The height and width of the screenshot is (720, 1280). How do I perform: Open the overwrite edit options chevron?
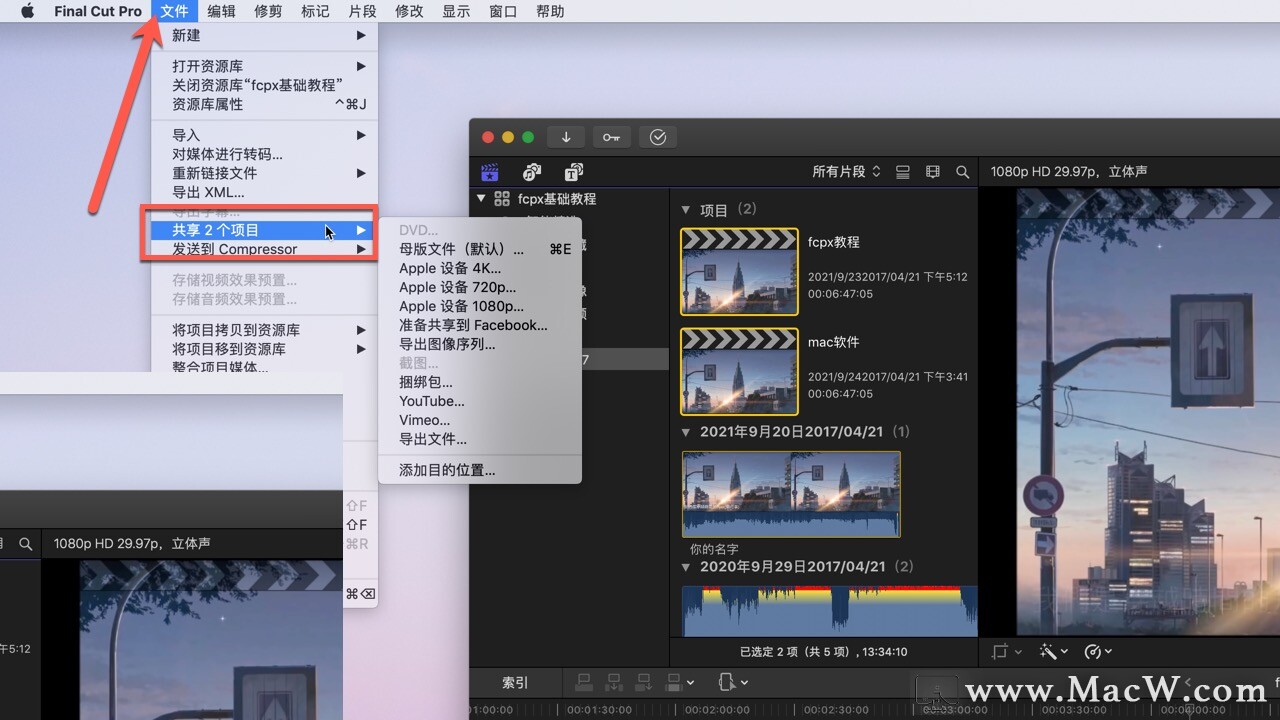click(691, 683)
